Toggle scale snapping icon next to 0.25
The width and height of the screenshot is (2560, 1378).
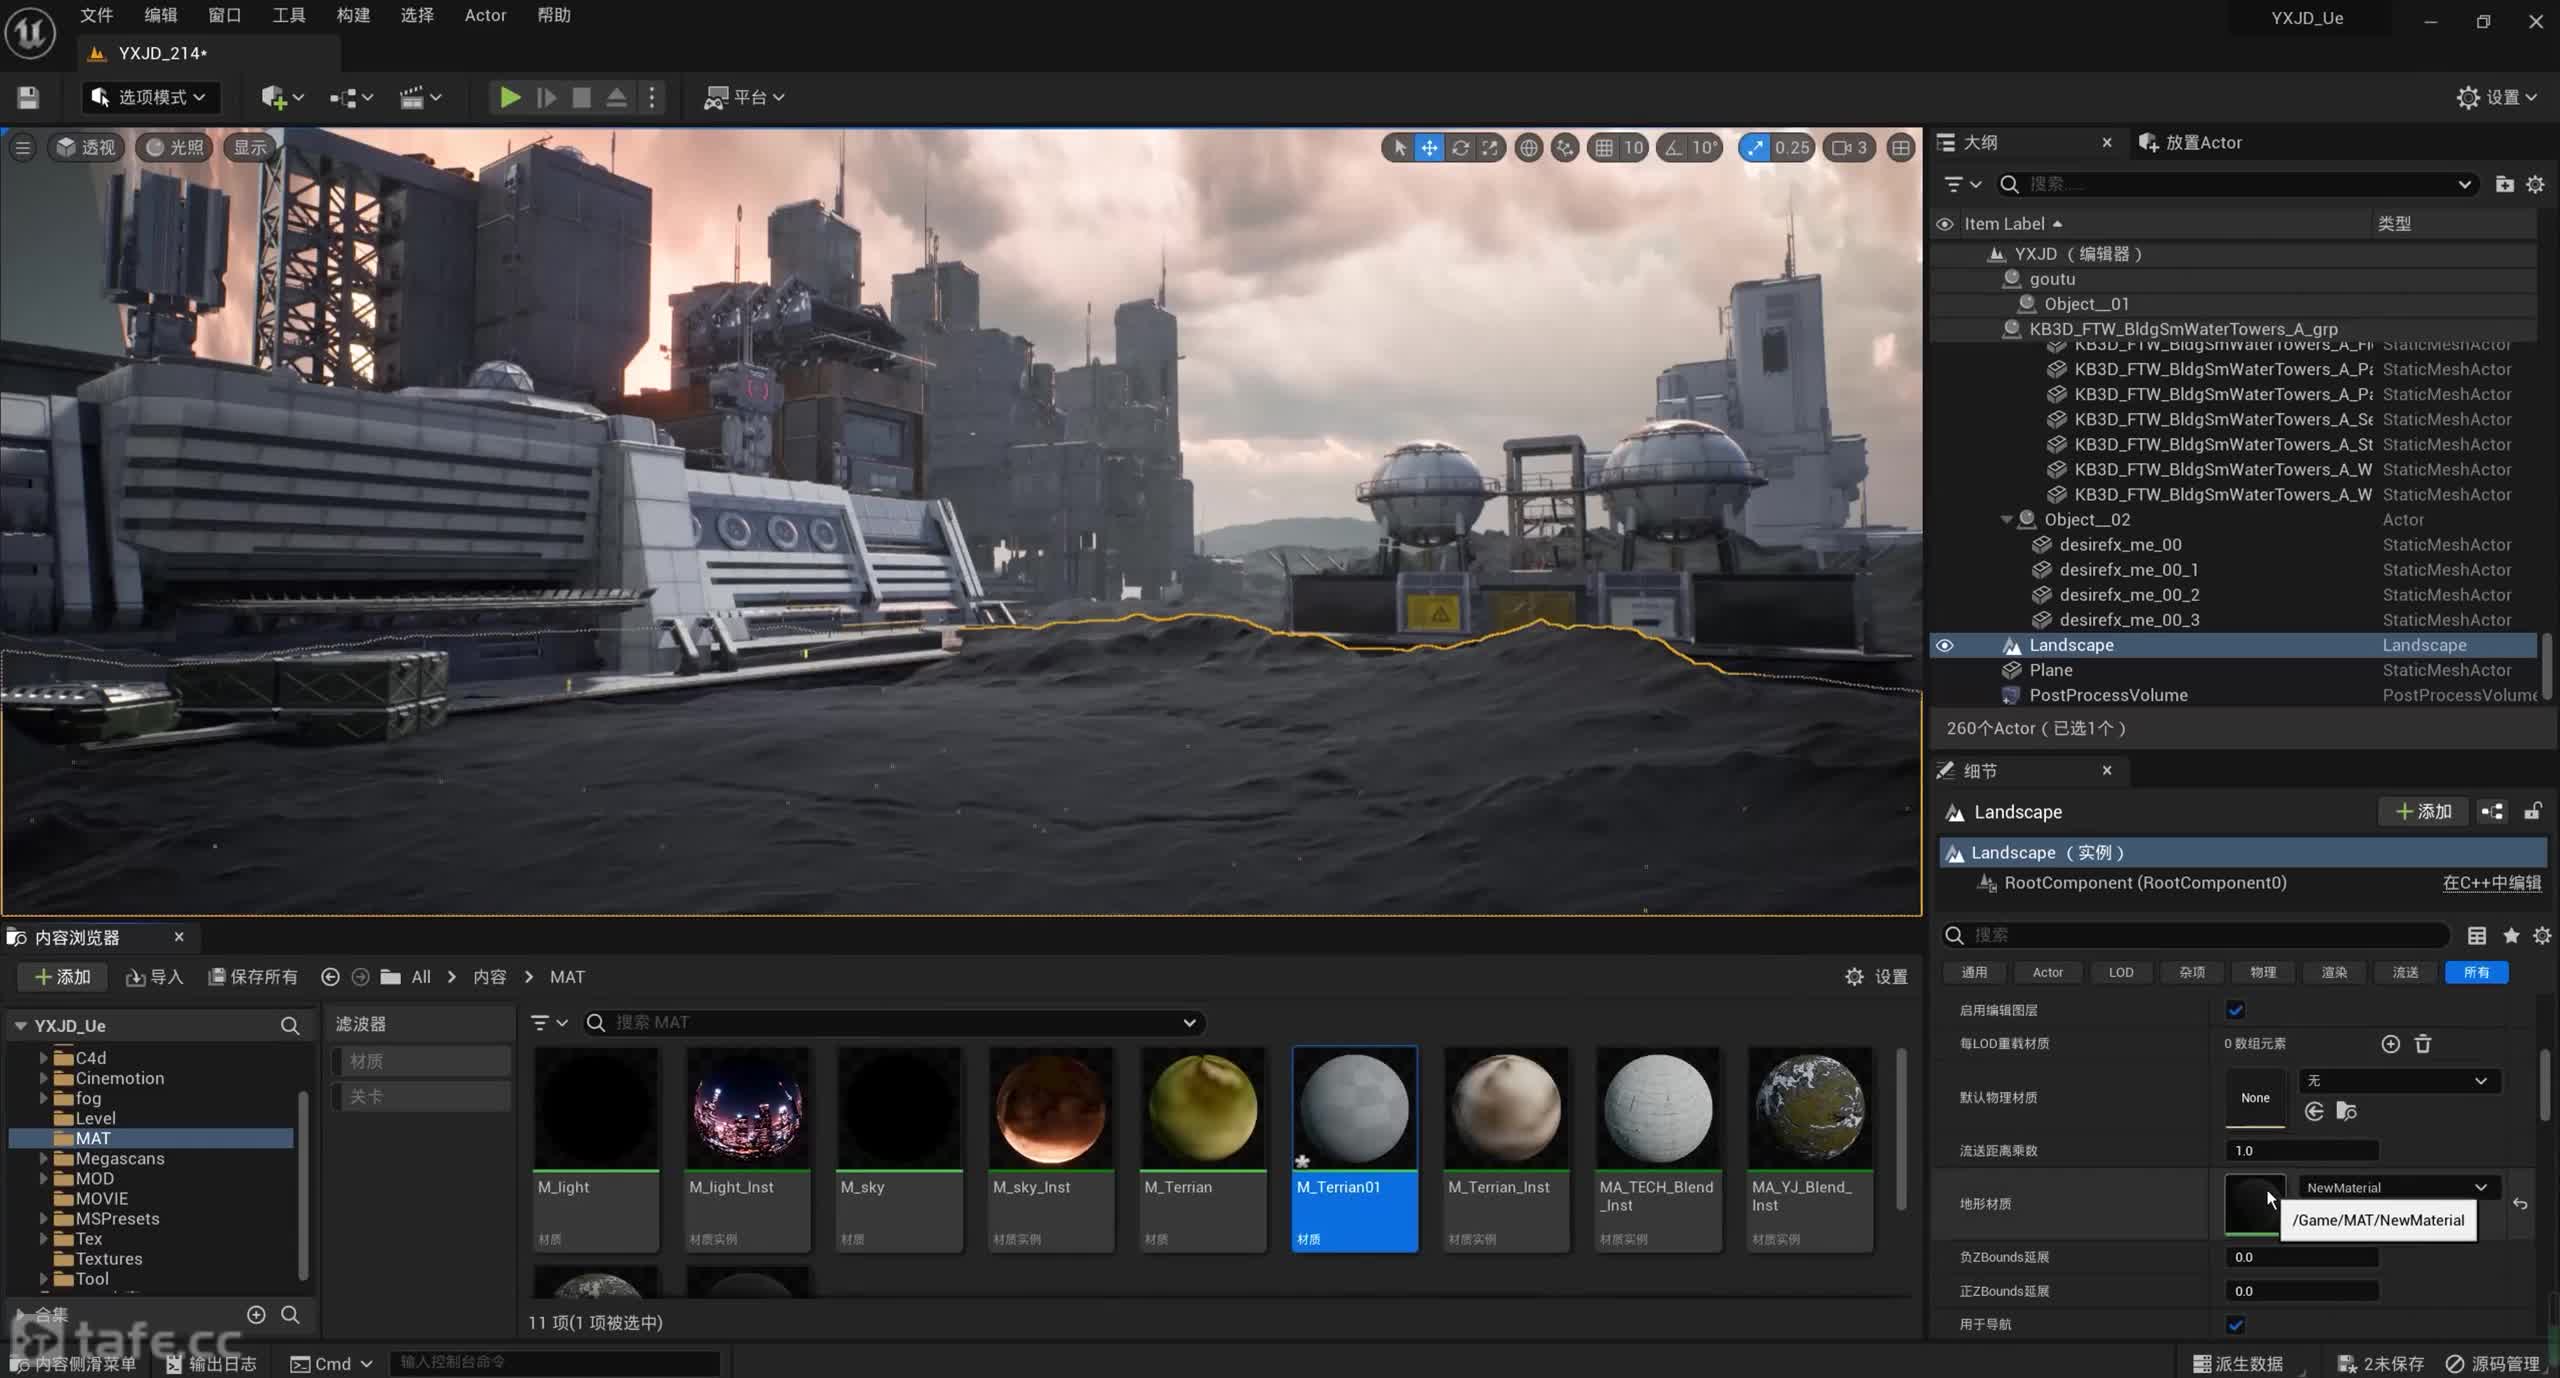pos(1755,148)
